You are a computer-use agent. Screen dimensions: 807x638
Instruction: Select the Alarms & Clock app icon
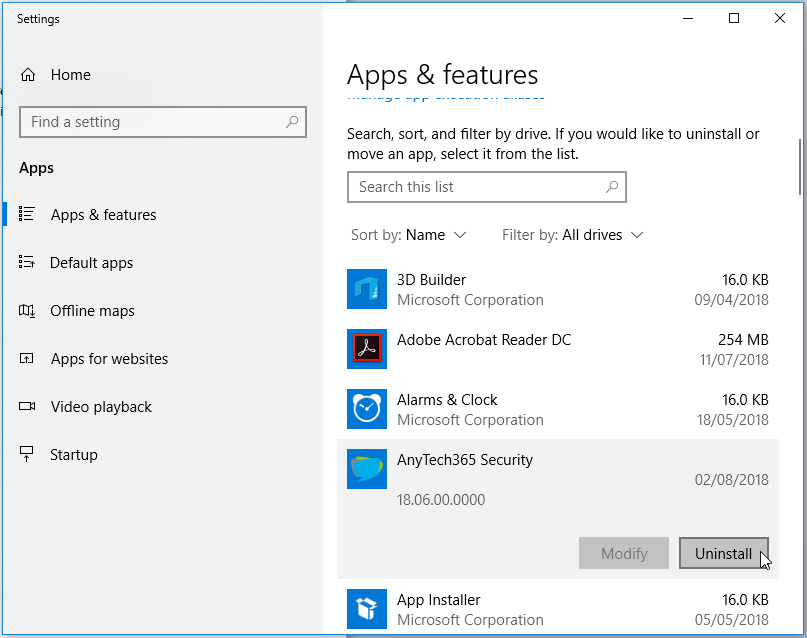click(366, 409)
